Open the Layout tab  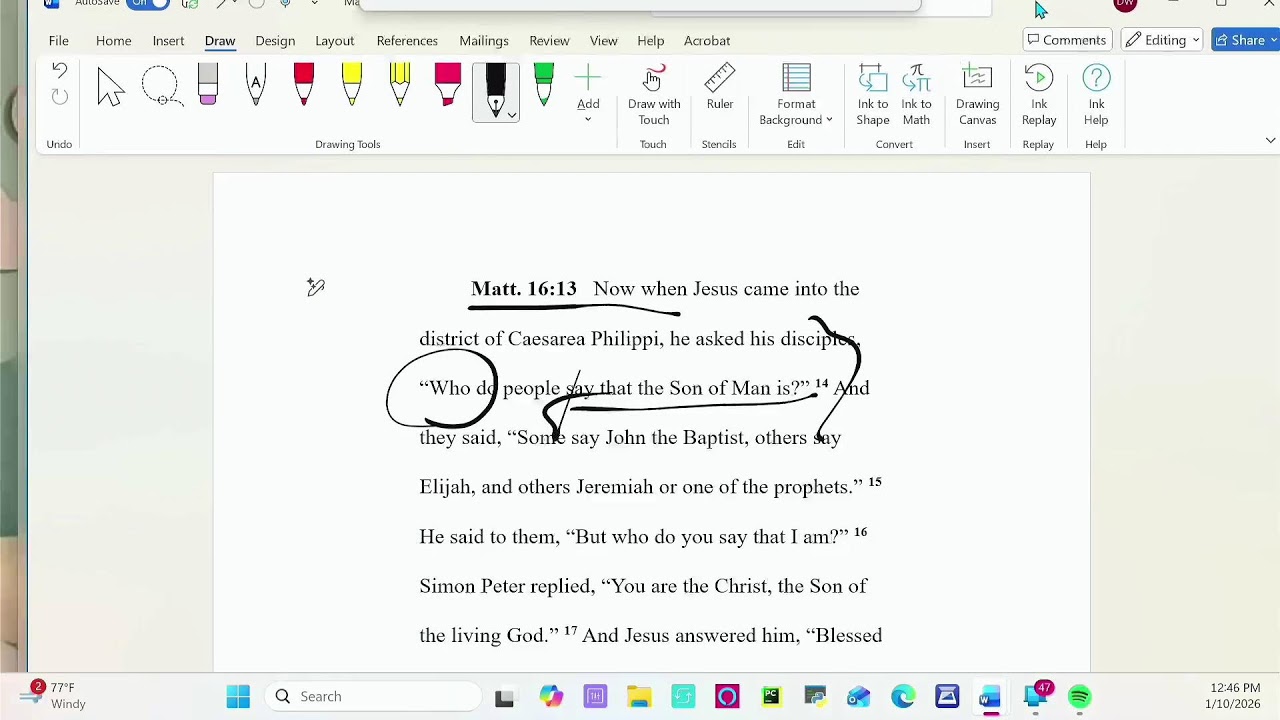pyautogui.click(x=335, y=41)
